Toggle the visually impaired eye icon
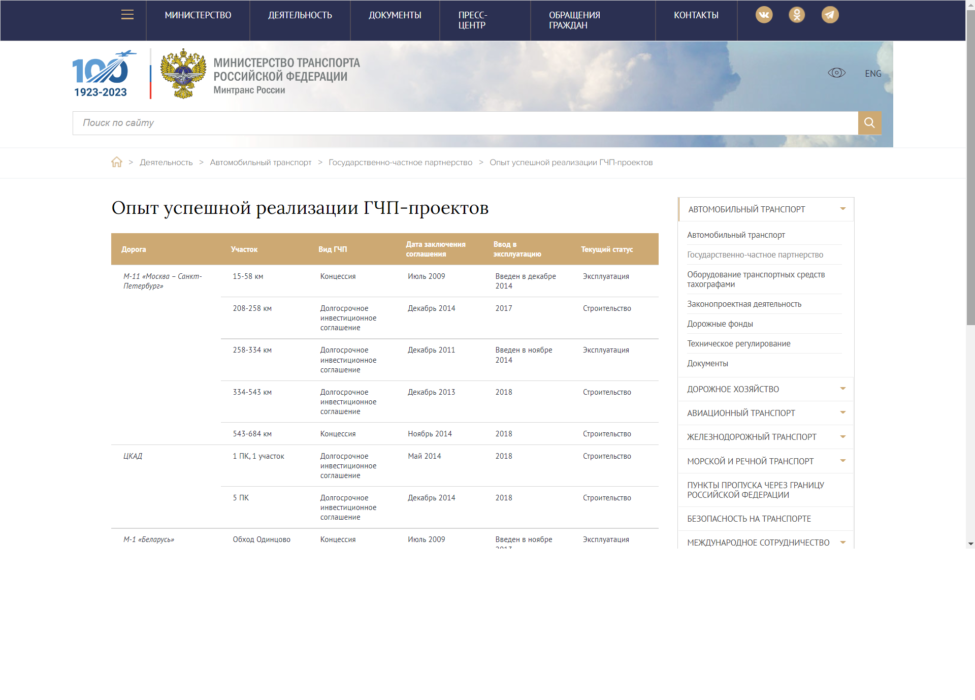This screenshot has height=700, width=975. 837,73
